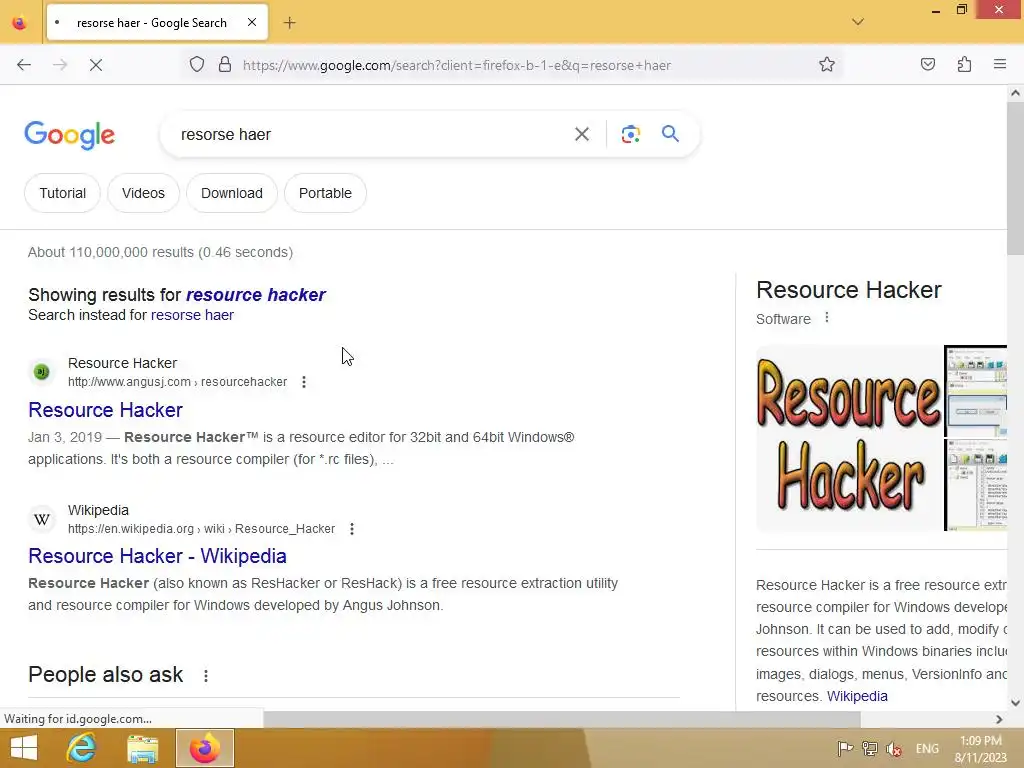1024x768 pixels.
Task: Open the Firefox application menu
Action: pyautogui.click(x=1000, y=65)
